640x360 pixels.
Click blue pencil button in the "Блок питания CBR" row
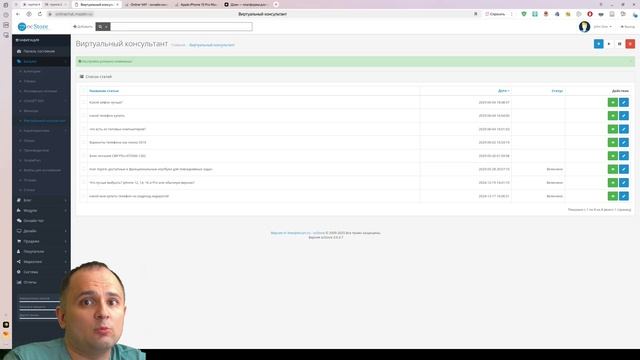click(x=624, y=156)
